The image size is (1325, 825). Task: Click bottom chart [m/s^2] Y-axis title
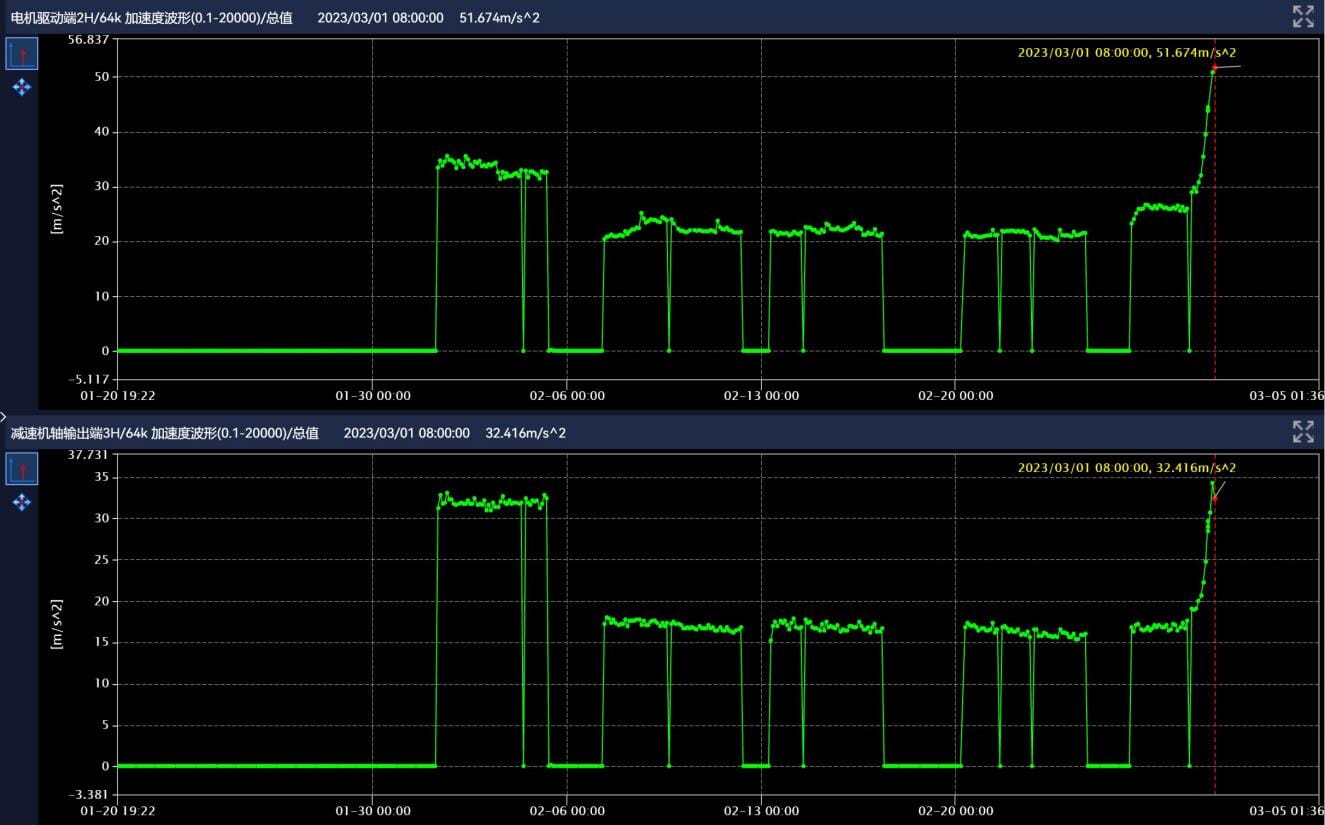pyautogui.click(x=56, y=625)
